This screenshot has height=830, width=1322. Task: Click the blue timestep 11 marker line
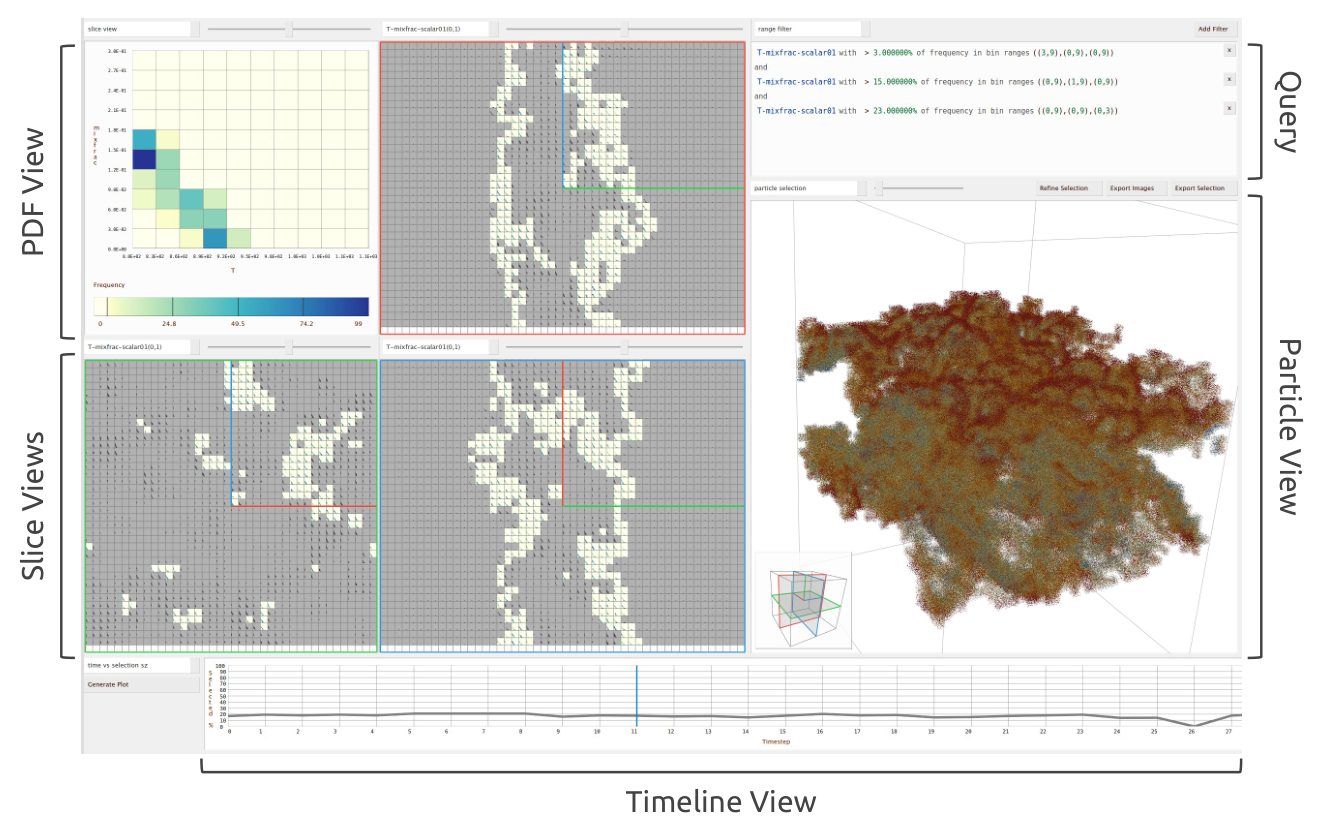pos(636,696)
